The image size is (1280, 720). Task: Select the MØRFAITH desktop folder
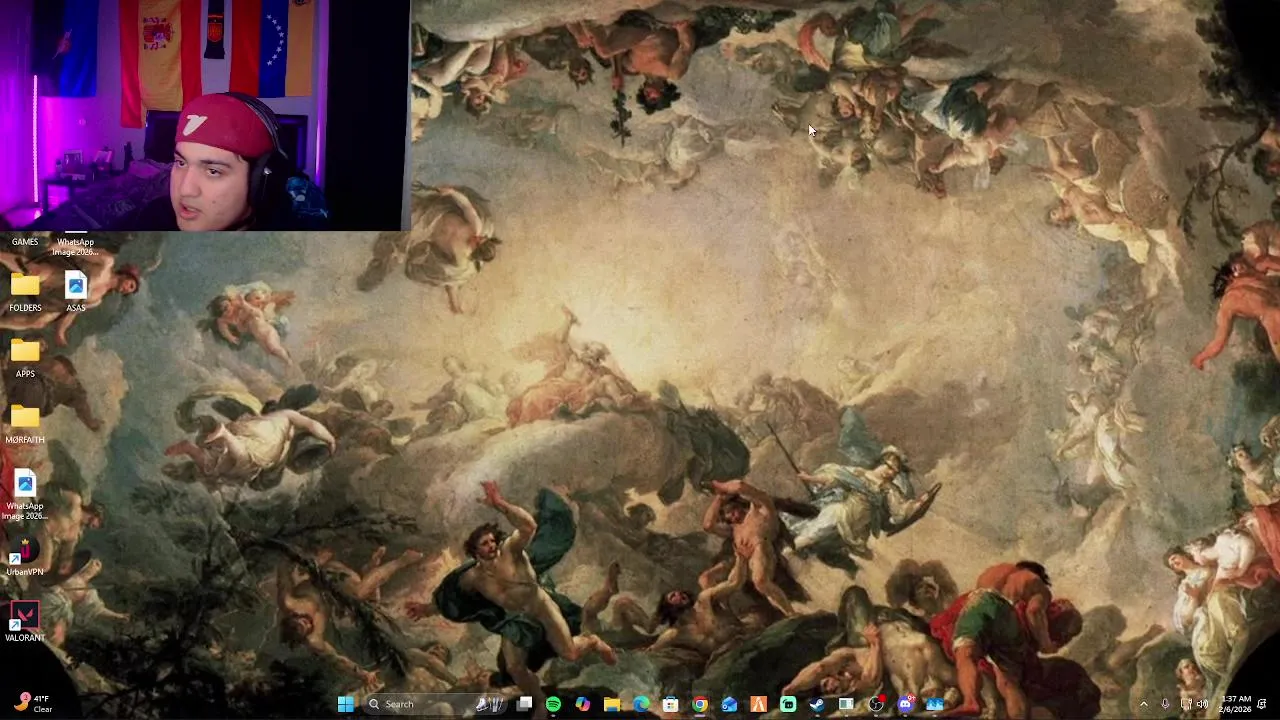(25, 425)
